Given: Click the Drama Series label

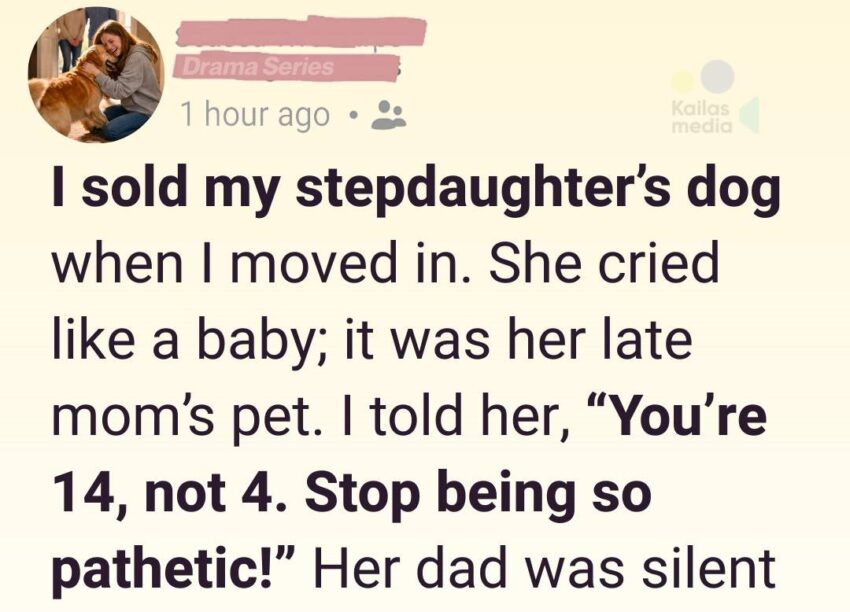Looking at the screenshot, I should (254, 68).
